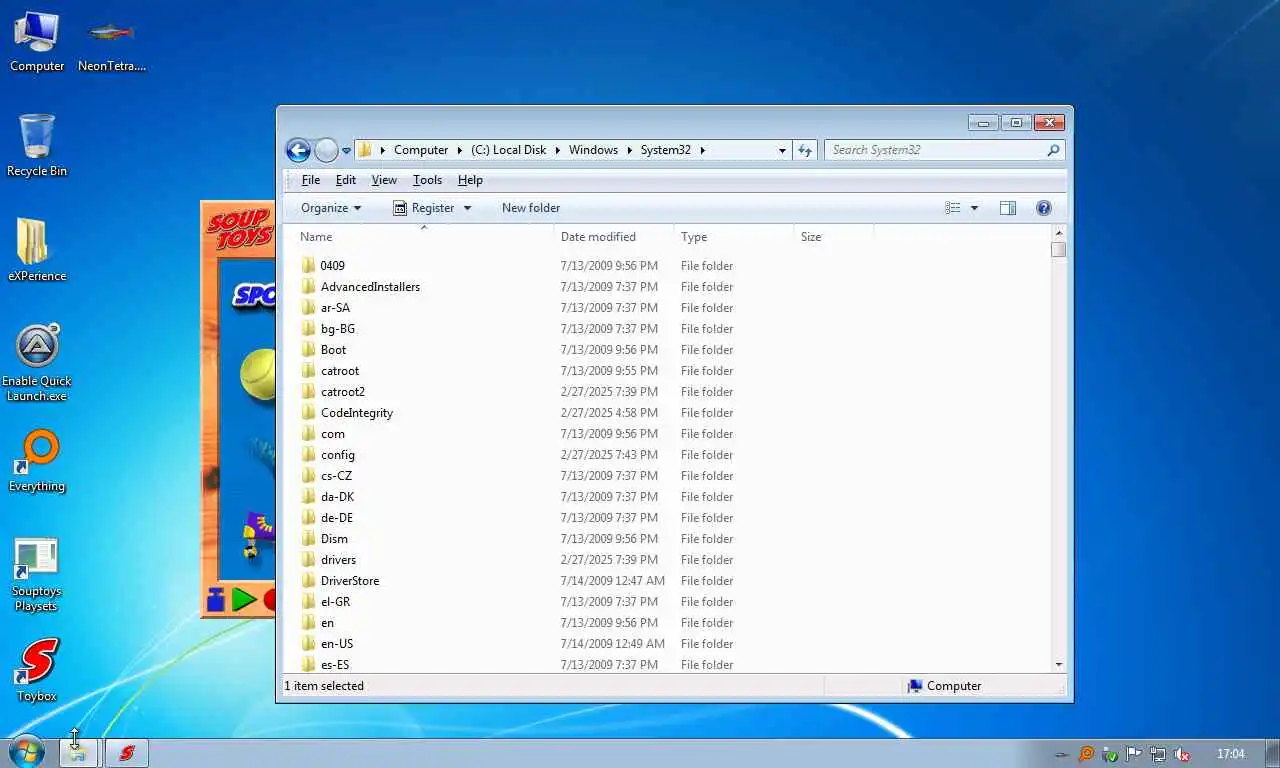Image resolution: width=1280 pixels, height=768 pixels.
Task: Click the New folder button
Action: coord(531,208)
